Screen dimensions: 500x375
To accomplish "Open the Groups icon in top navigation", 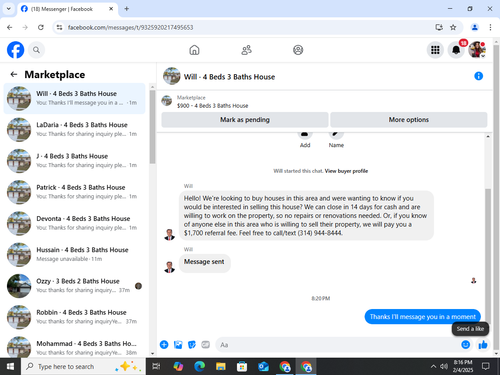I will 298,50.
